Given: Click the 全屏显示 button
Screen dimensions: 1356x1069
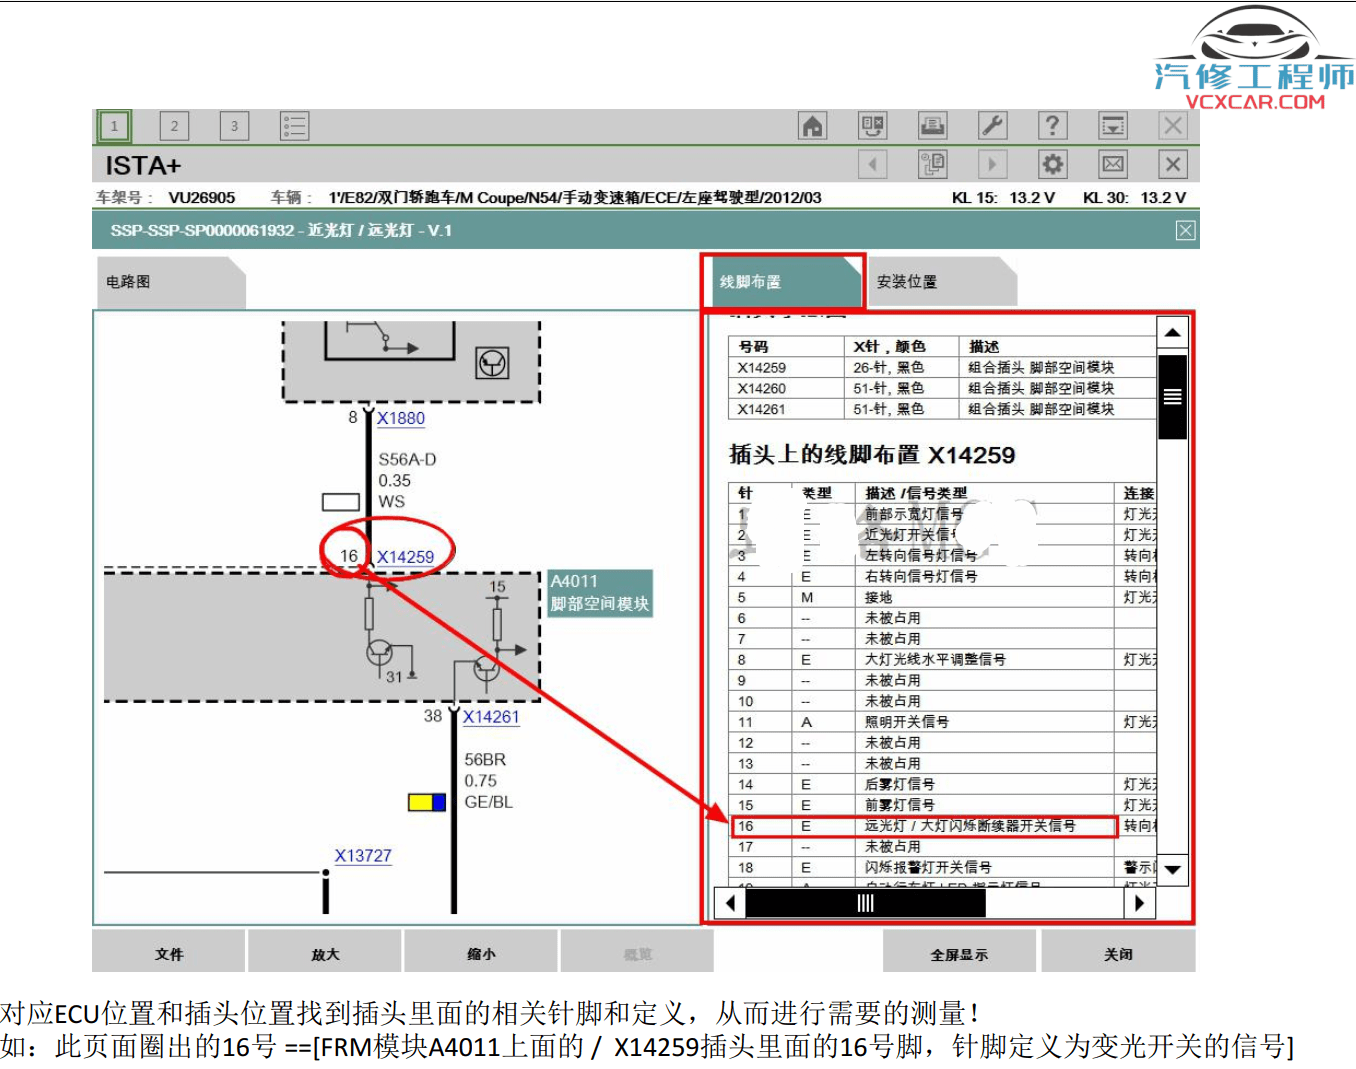Looking at the screenshot, I should pyautogui.click(x=958, y=952).
